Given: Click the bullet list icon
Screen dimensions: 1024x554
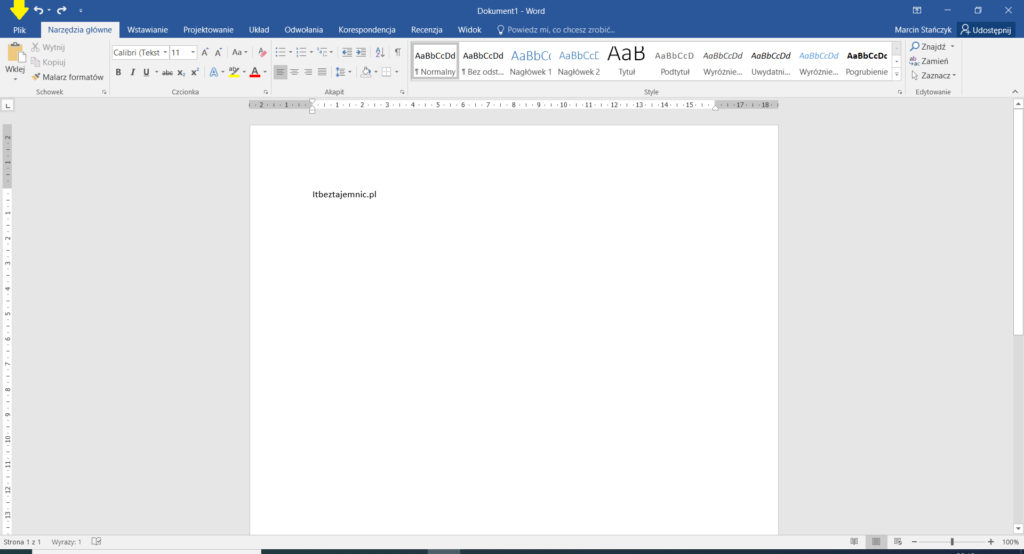Looking at the screenshot, I should click(x=281, y=52).
